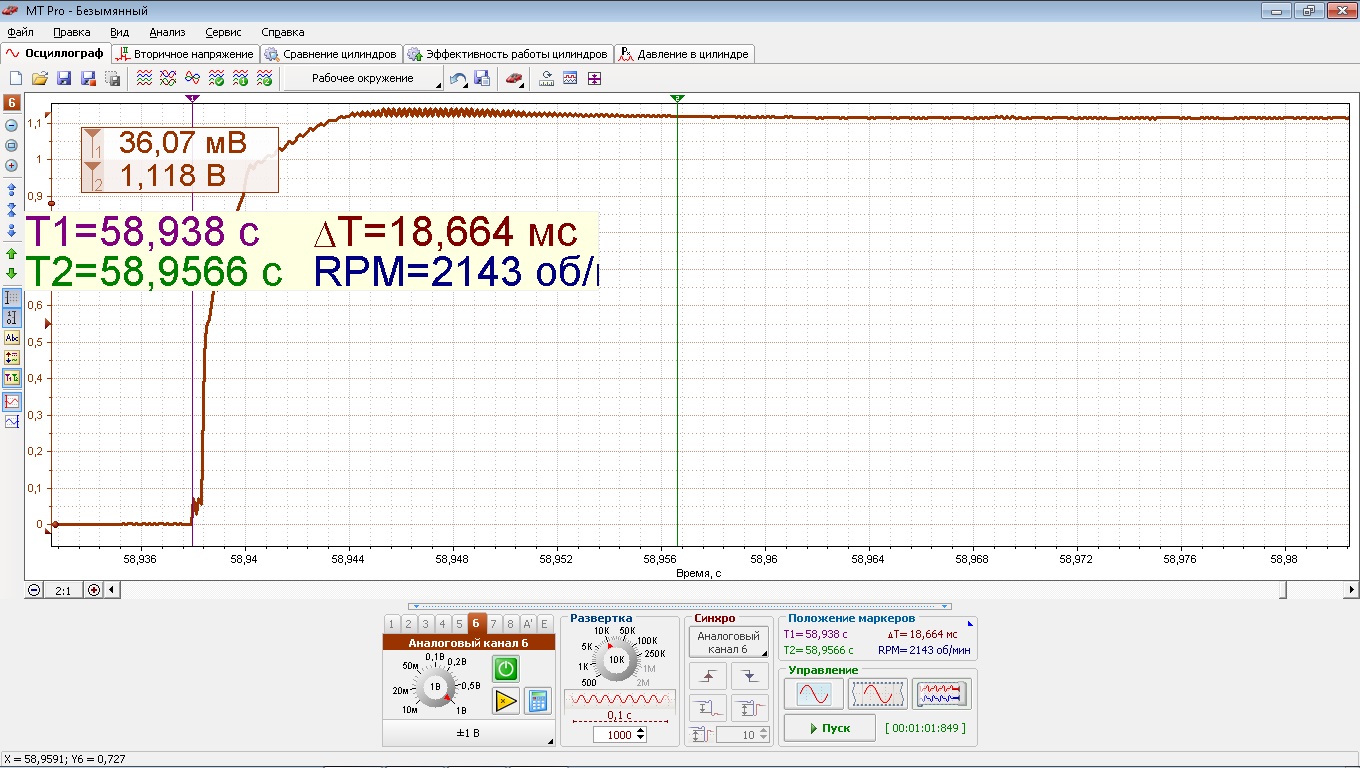1360x768 pixels.
Task: Adjust the Развертка sample rate knob 10K
Action: click(x=616, y=660)
